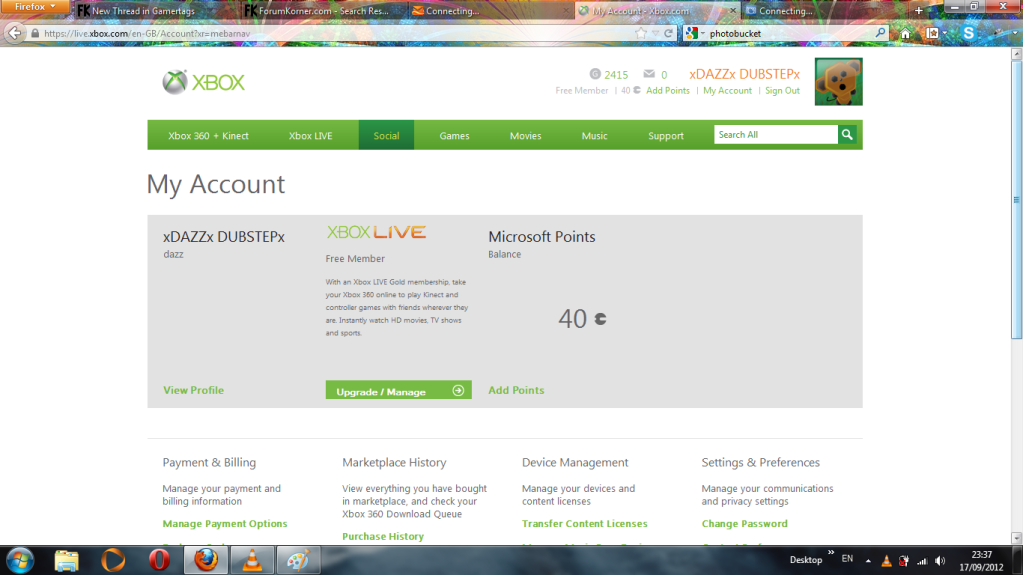Click inside the Search All field
The width and height of the screenshot is (1023, 575).
[x=775, y=135]
